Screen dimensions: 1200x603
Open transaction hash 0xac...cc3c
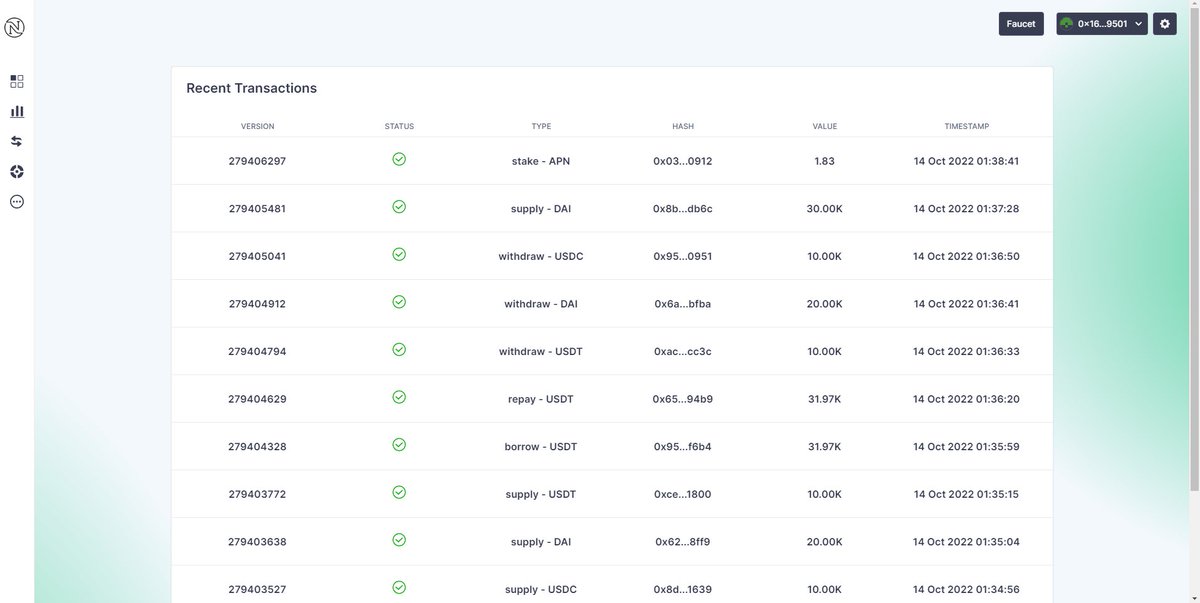[x=683, y=351]
